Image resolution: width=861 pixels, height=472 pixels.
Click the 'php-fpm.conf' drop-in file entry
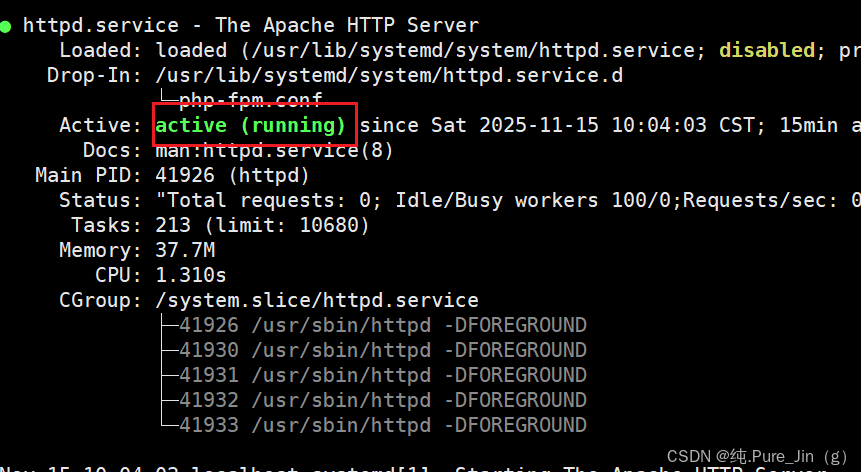pos(251,100)
